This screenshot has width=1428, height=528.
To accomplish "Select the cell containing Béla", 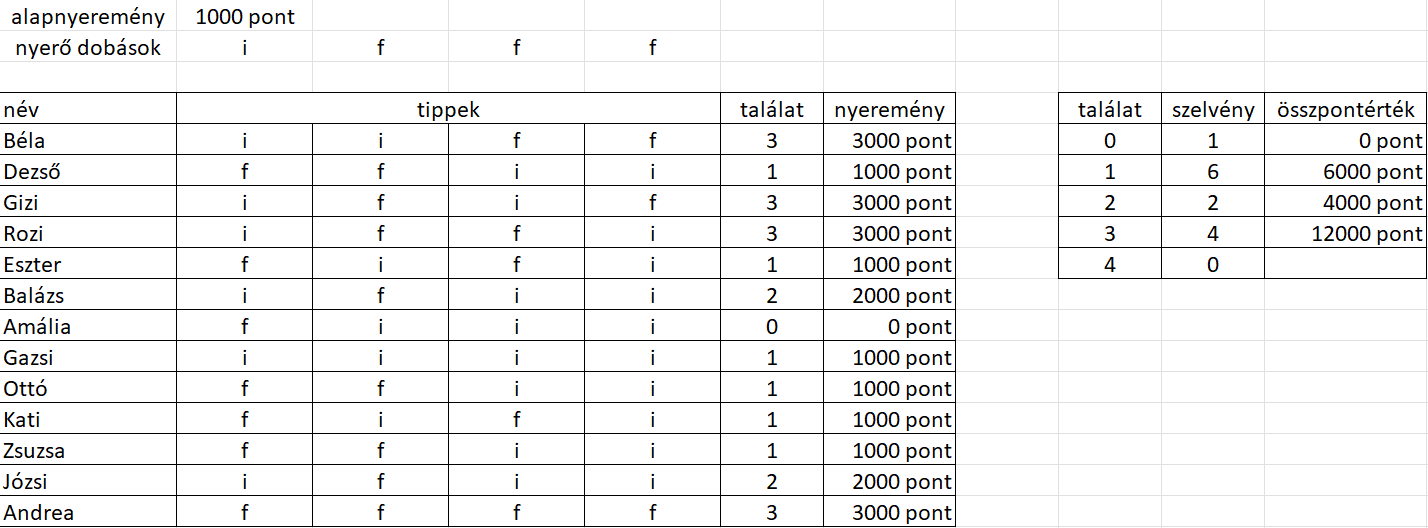I will tap(88, 141).
